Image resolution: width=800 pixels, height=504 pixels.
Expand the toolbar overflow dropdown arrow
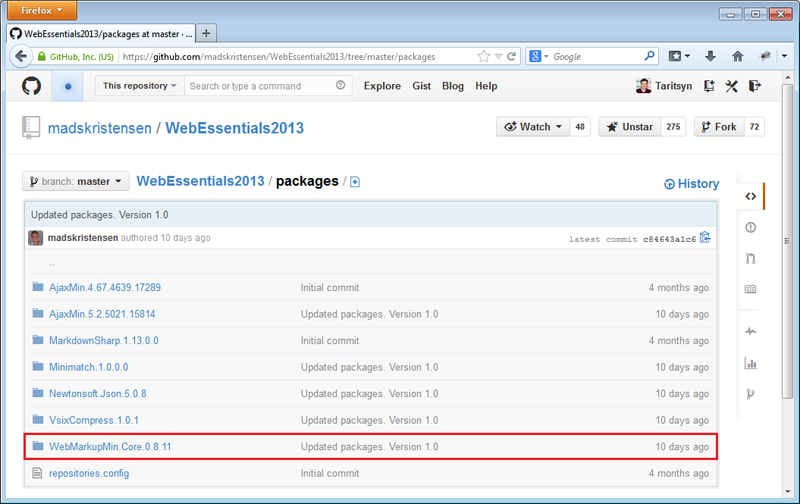(784, 56)
